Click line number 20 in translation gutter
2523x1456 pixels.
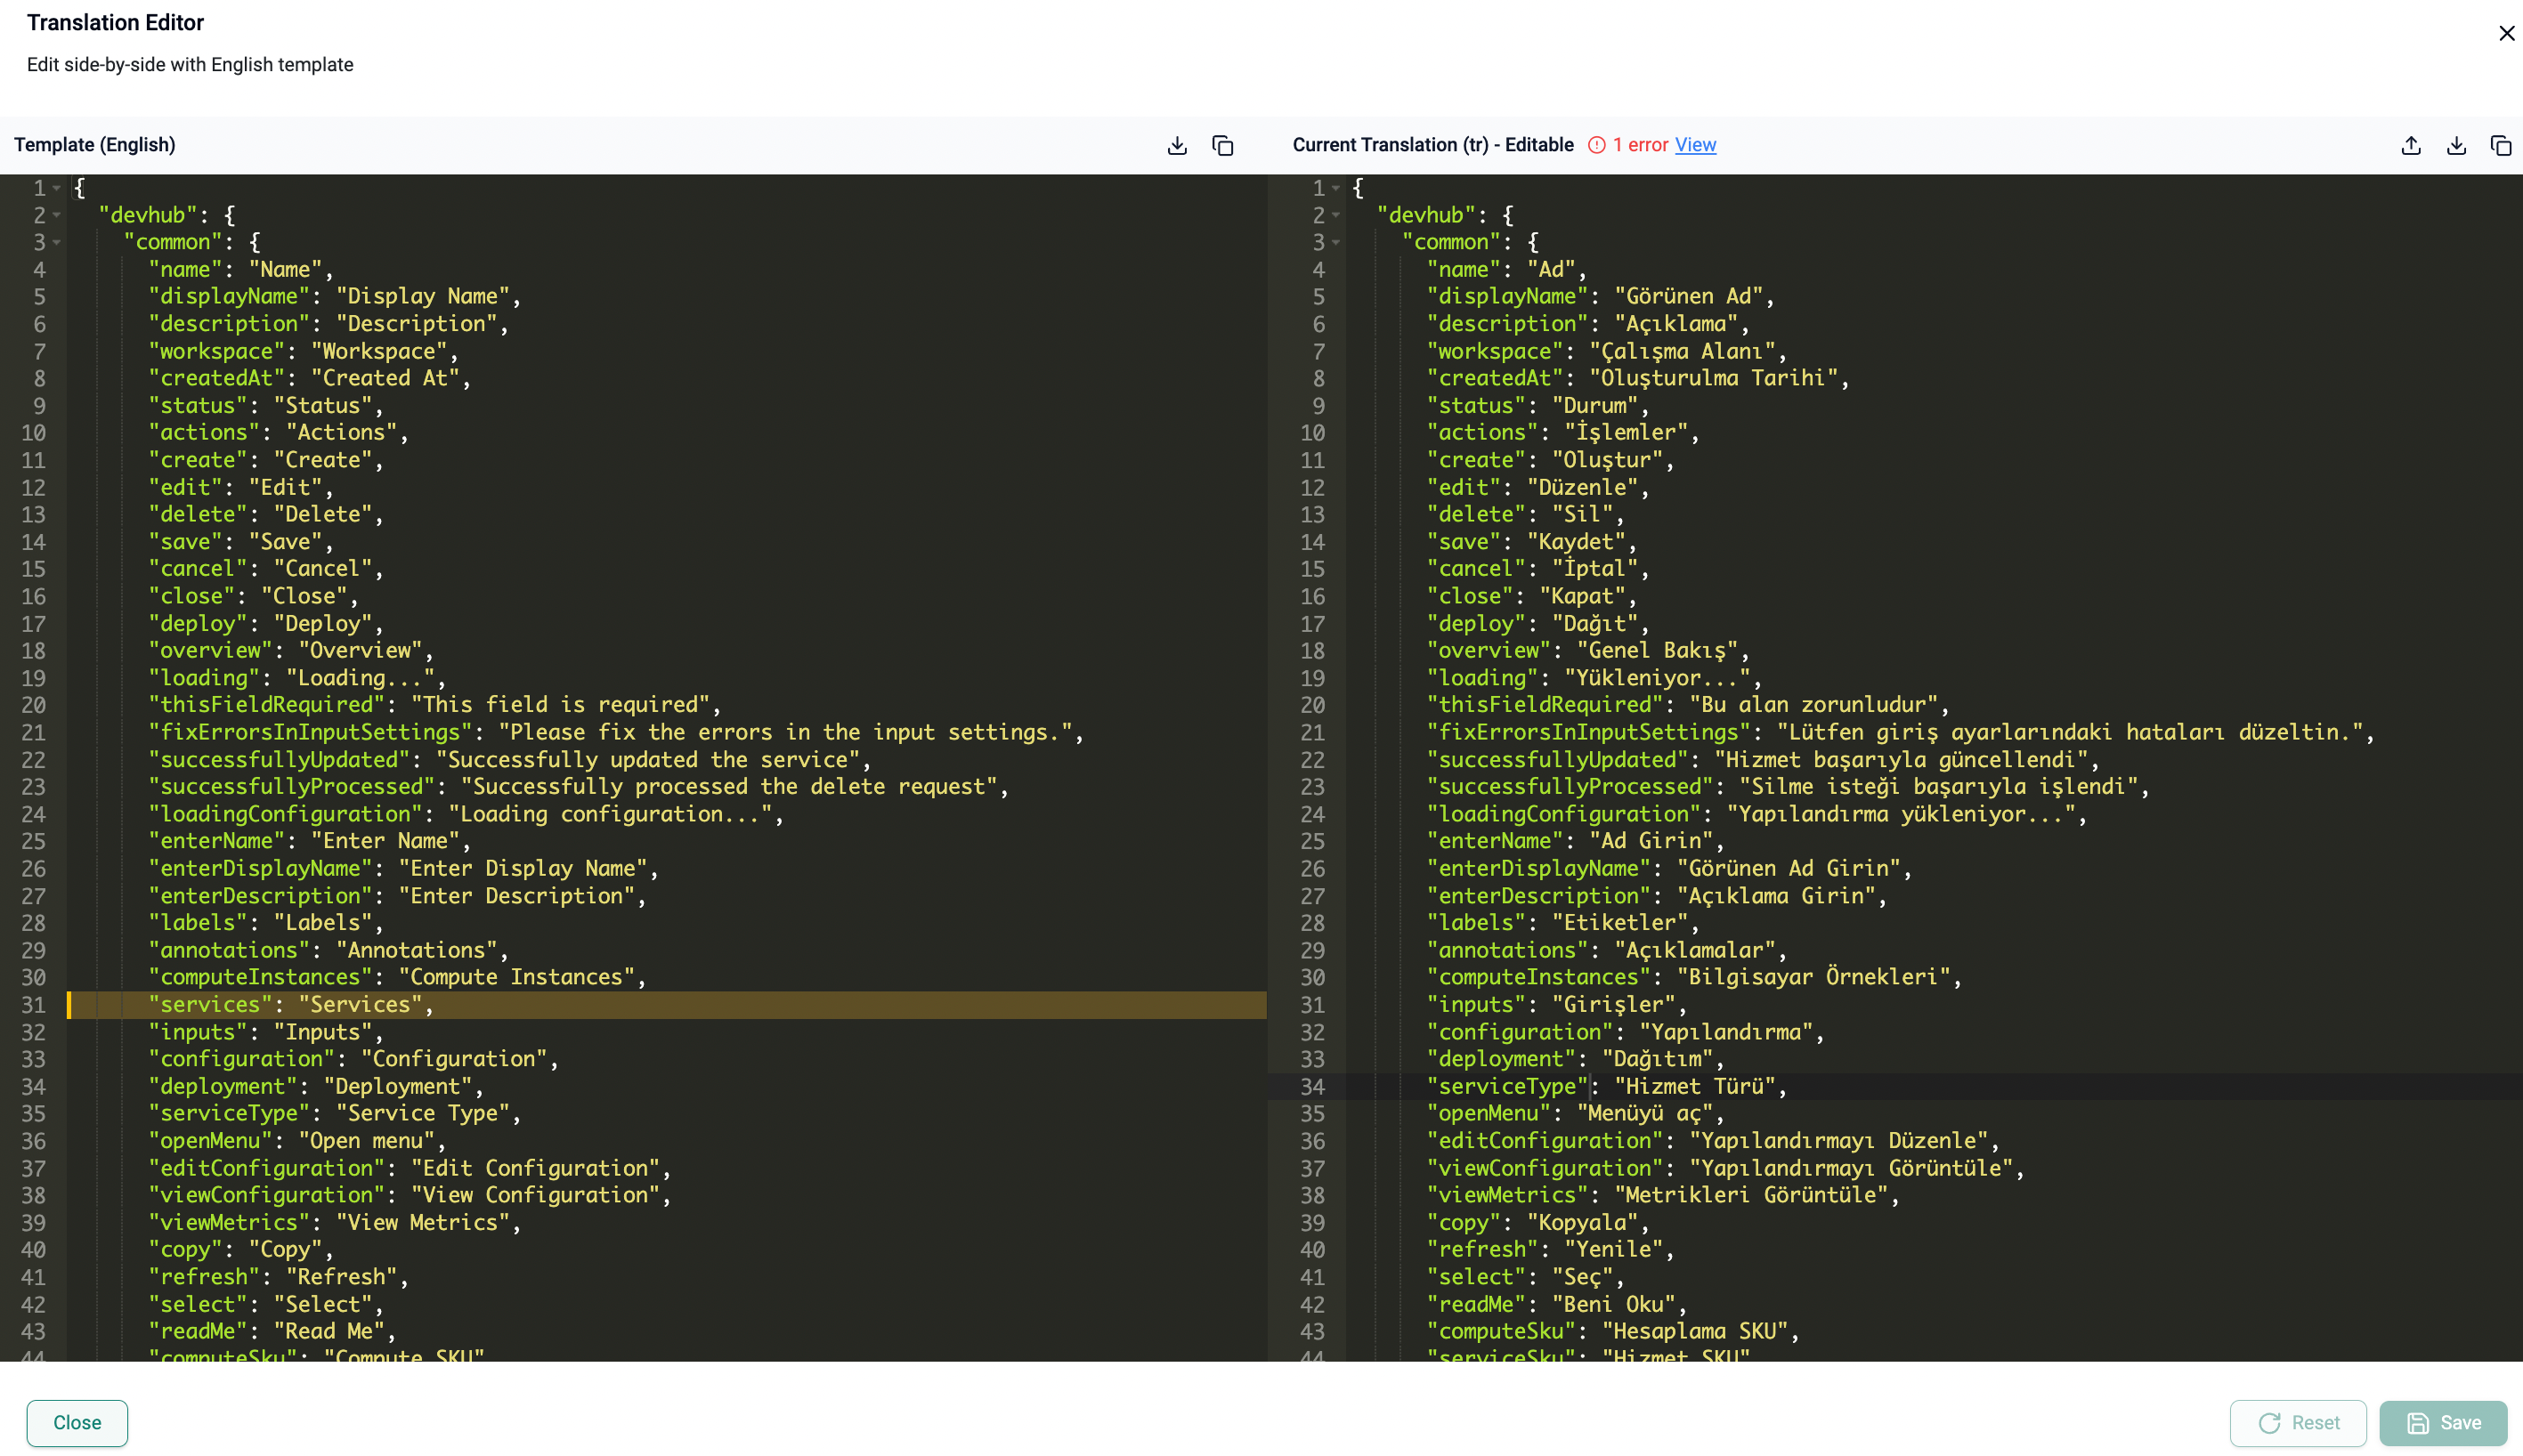[x=1312, y=705]
